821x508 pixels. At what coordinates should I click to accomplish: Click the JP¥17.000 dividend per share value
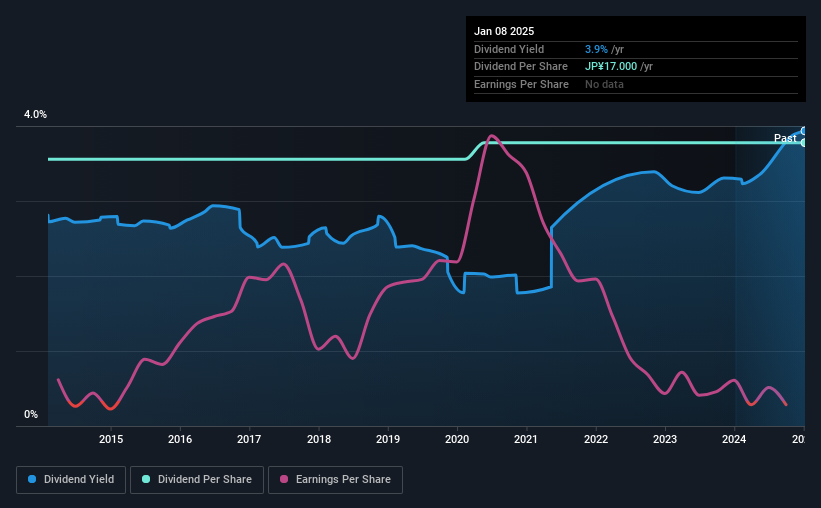[611, 67]
